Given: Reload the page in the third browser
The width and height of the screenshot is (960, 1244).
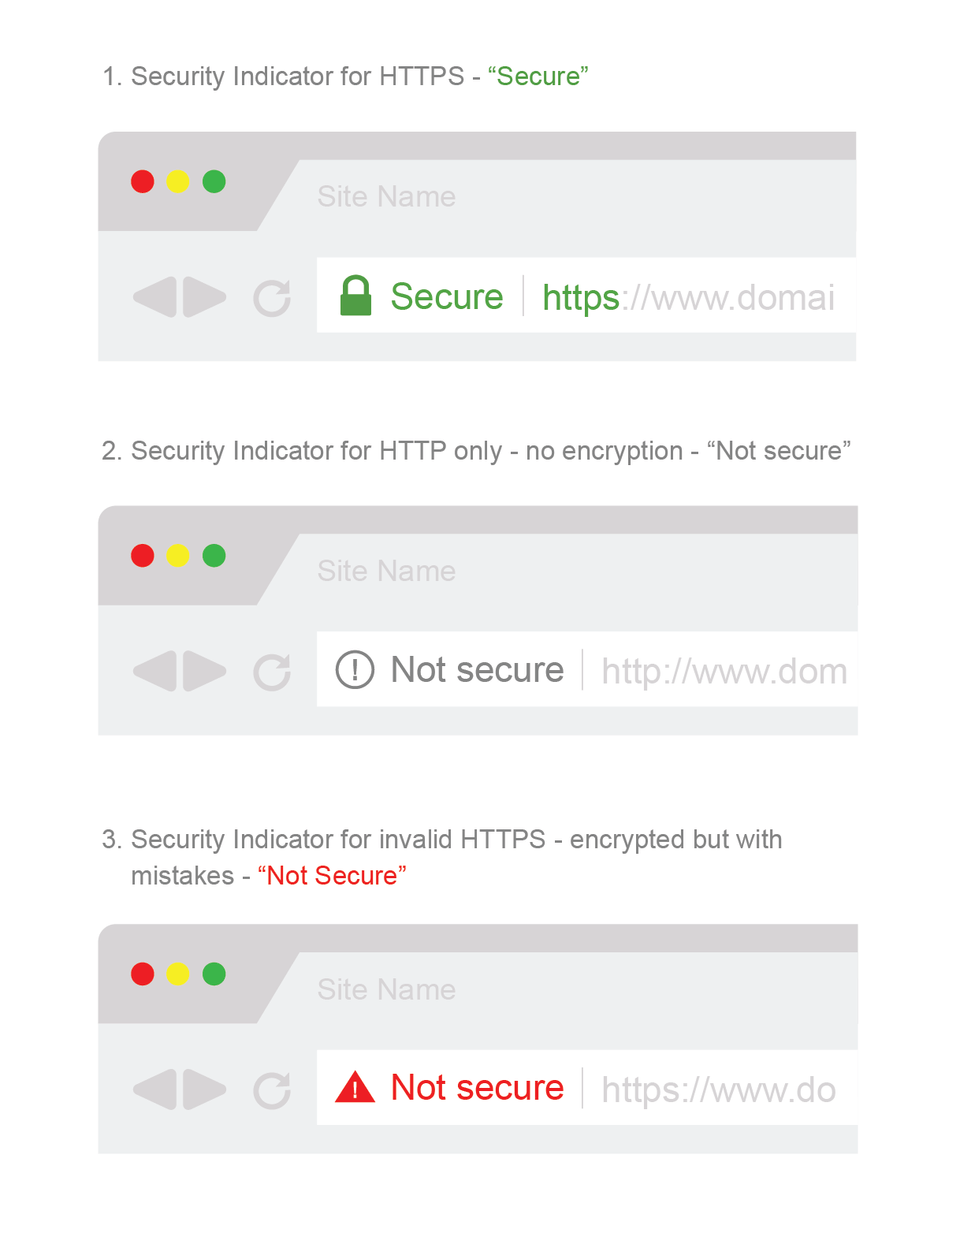Looking at the screenshot, I should tap(271, 1090).
